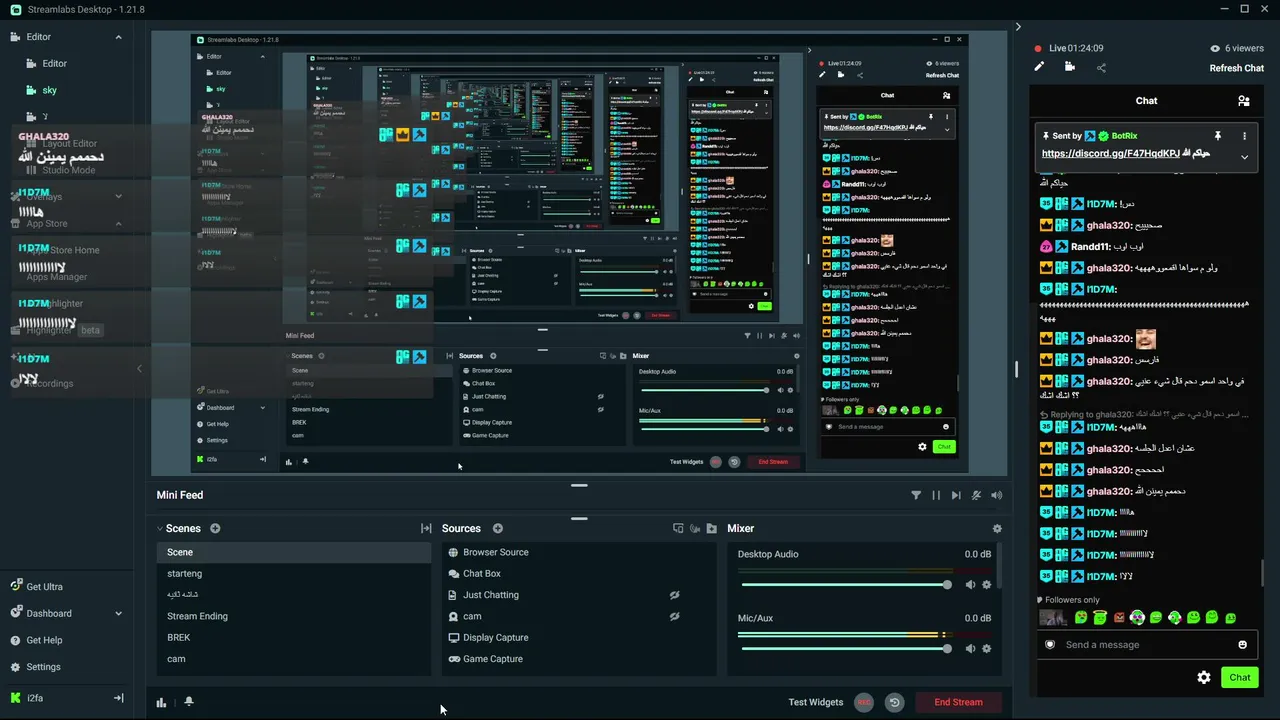Screen dimensions: 1280x720
Task: Open the chat community users icon
Action: pos(1243,101)
